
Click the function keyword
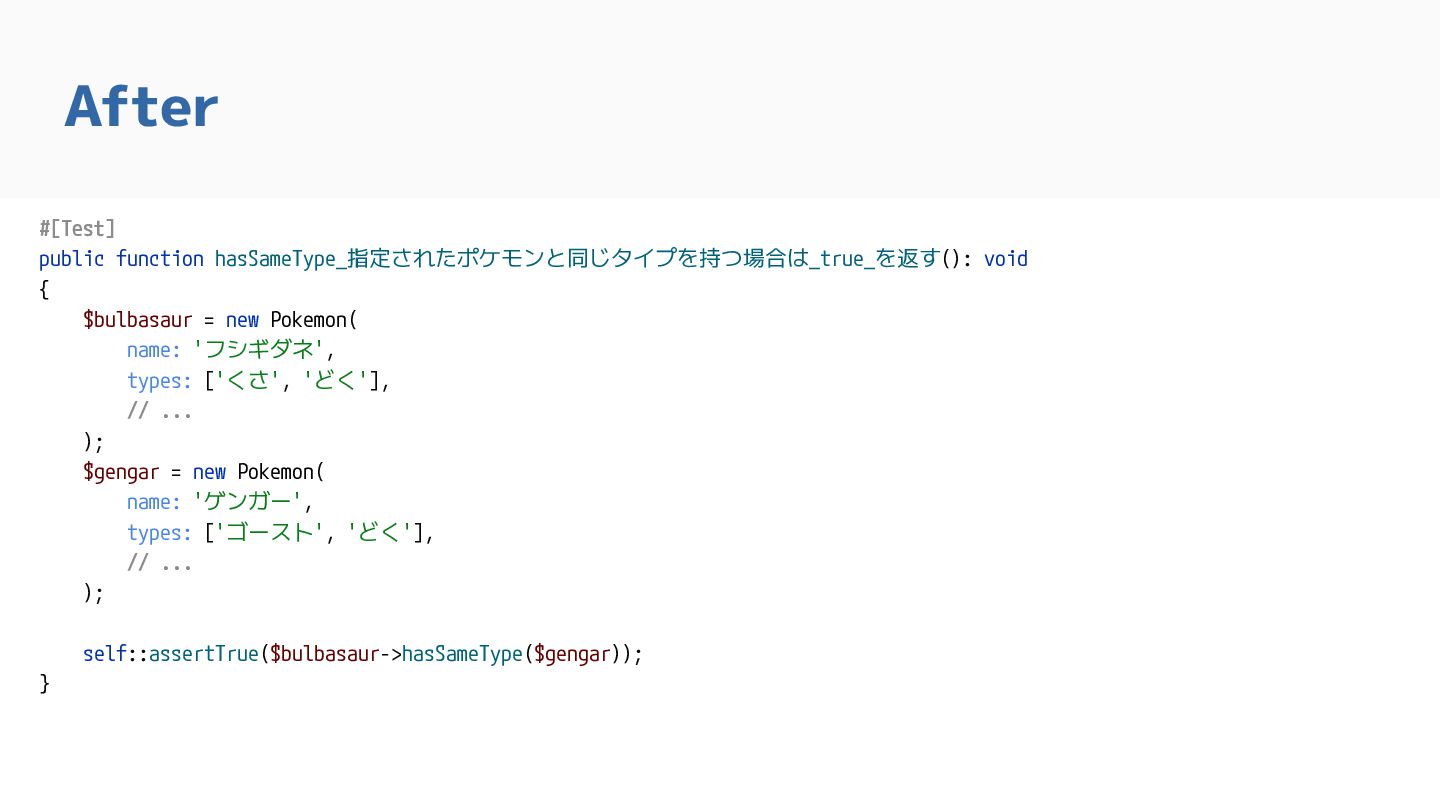click(x=159, y=259)
